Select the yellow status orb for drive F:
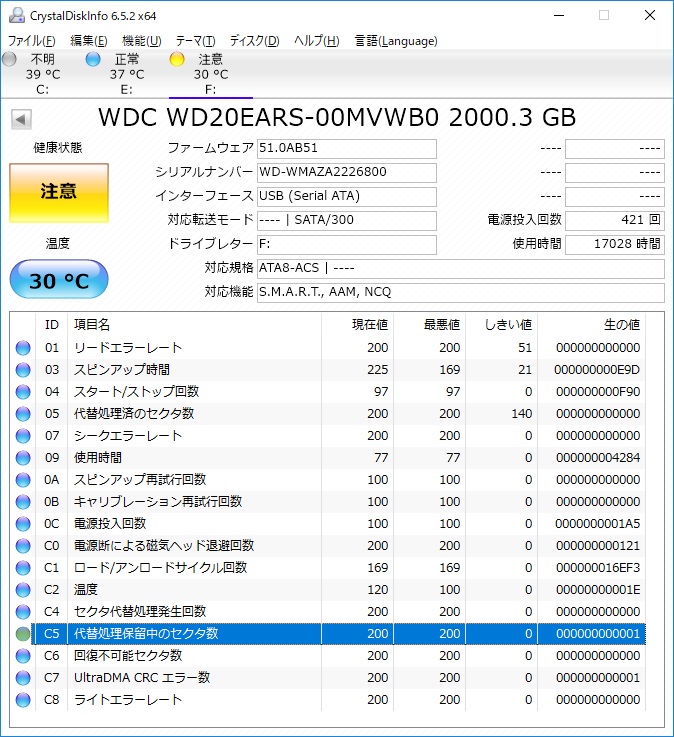This screenshot has height=737, width=674. 177,59
